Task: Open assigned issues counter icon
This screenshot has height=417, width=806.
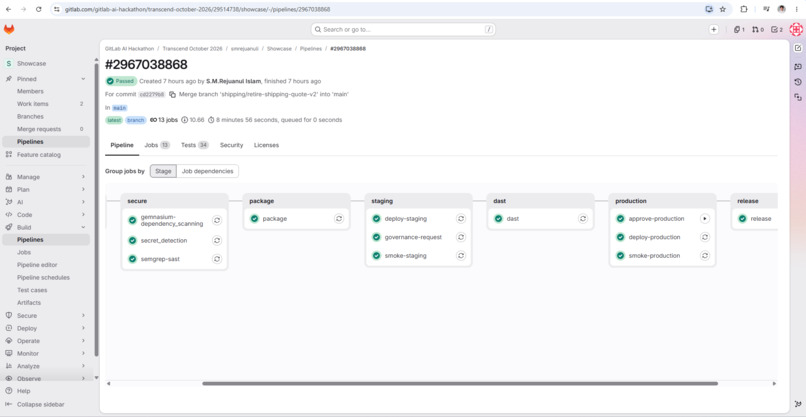Action: pos(739,30)
